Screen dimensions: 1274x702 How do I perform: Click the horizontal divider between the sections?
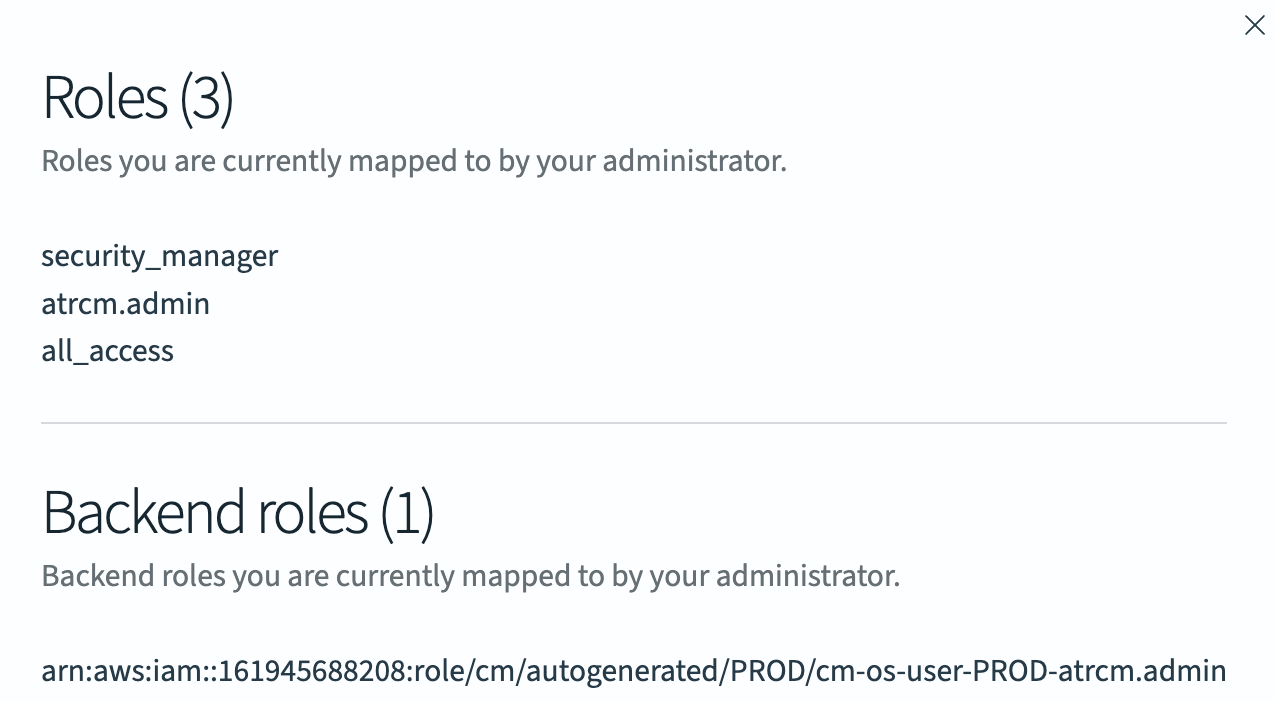point(633,423)
